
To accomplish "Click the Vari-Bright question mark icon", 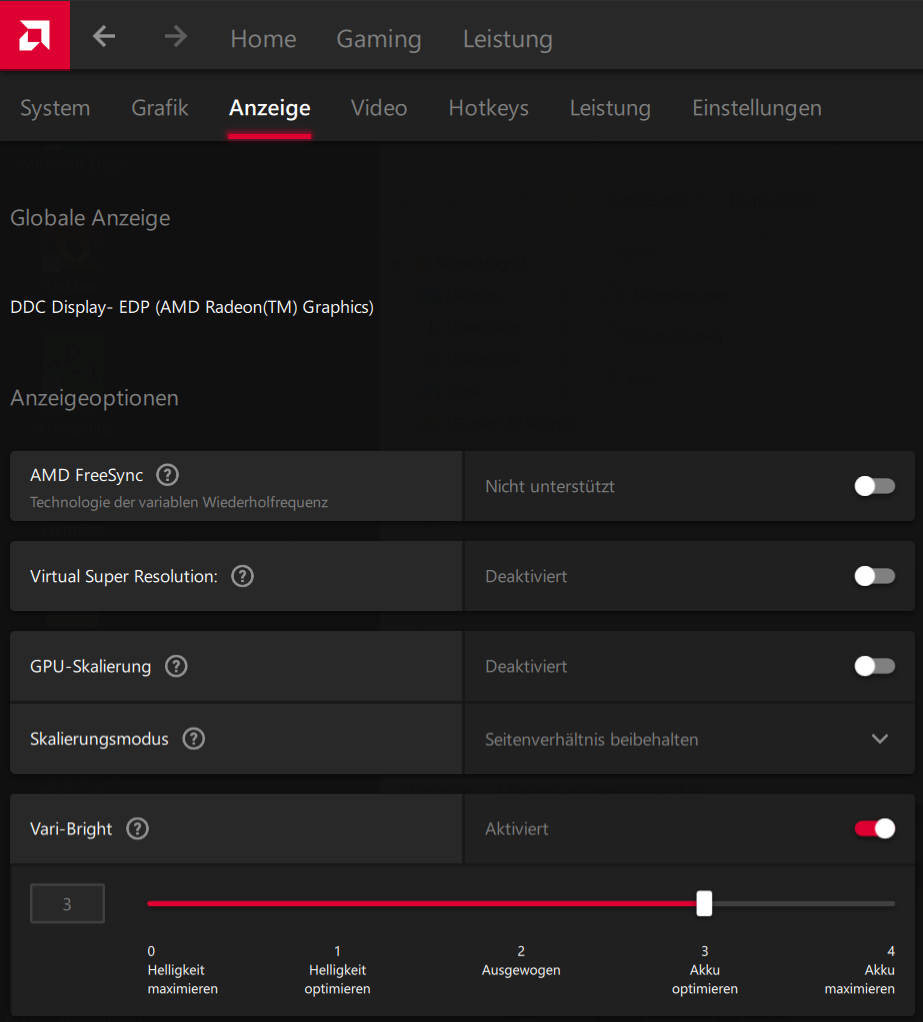I will [x=138, y=829].
